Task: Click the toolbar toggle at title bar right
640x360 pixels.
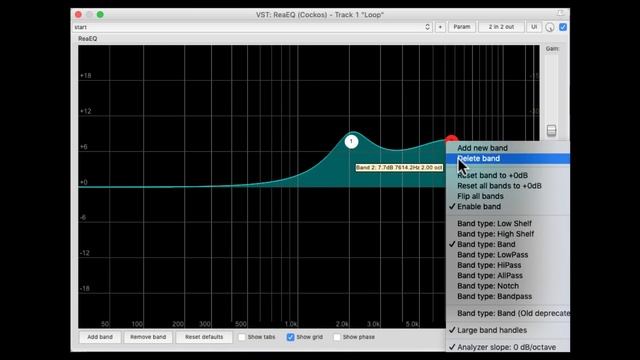Action: tap(561, 13)
